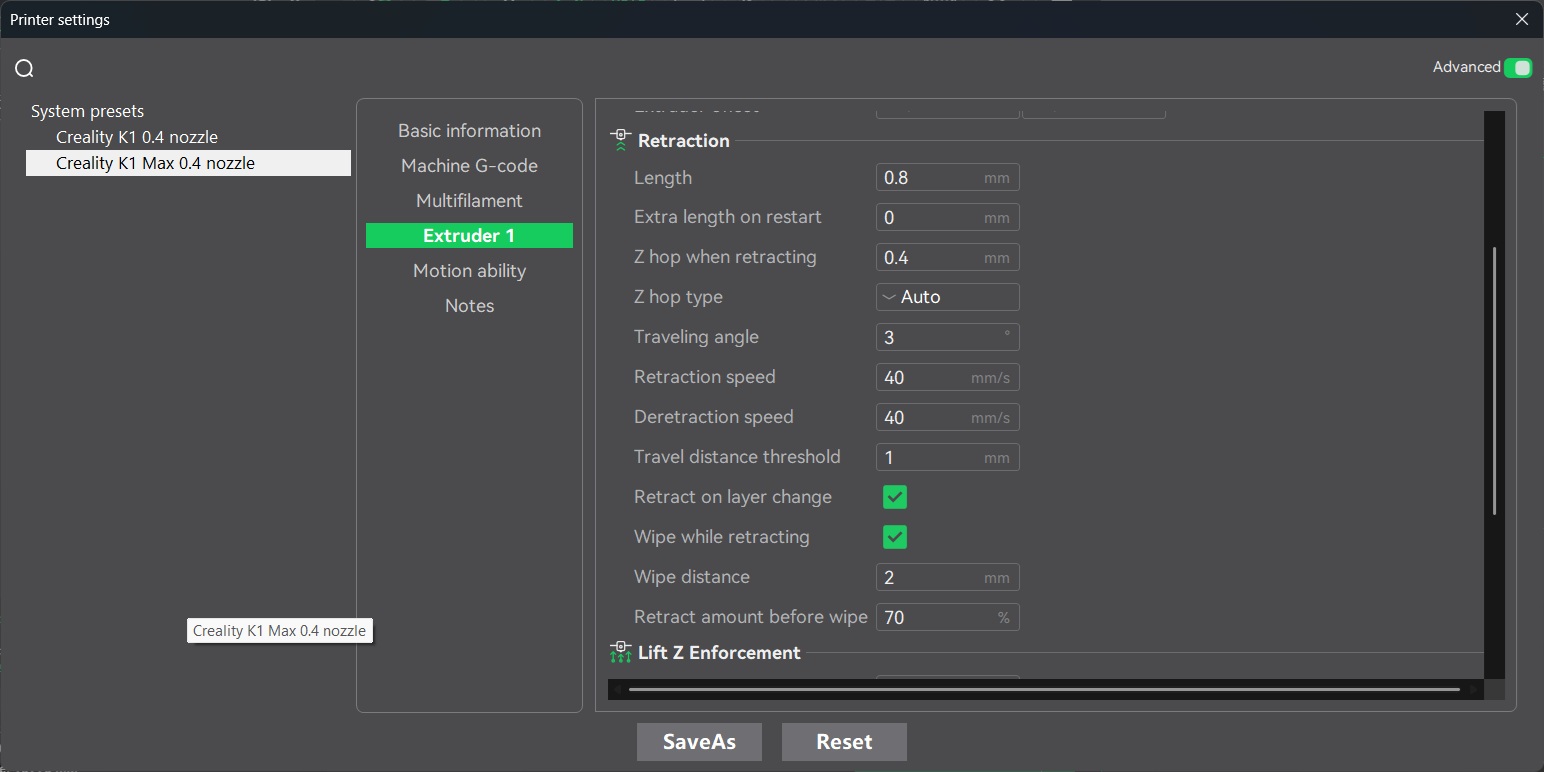Uncheck Wipe while retracting
The image size is (1544, 772).
click(895, 537)
